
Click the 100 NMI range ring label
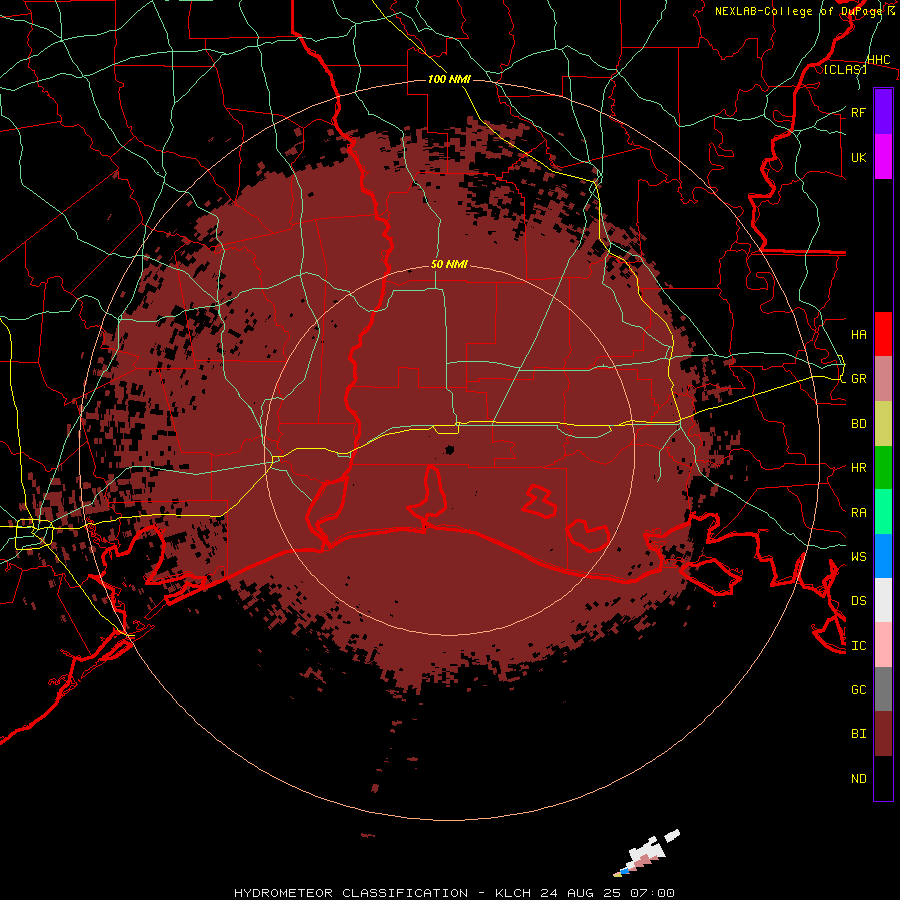449,79
